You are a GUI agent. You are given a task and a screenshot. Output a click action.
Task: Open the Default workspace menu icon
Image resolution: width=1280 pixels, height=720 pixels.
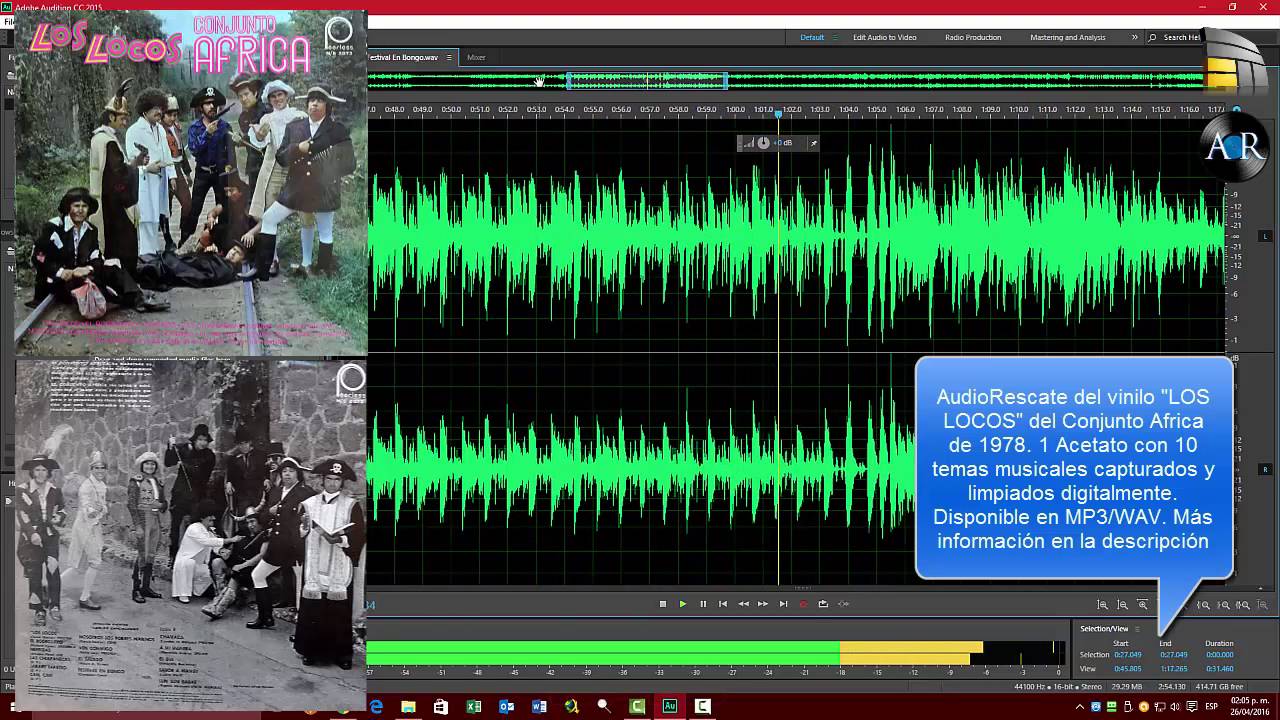click(x=836, y=38)
